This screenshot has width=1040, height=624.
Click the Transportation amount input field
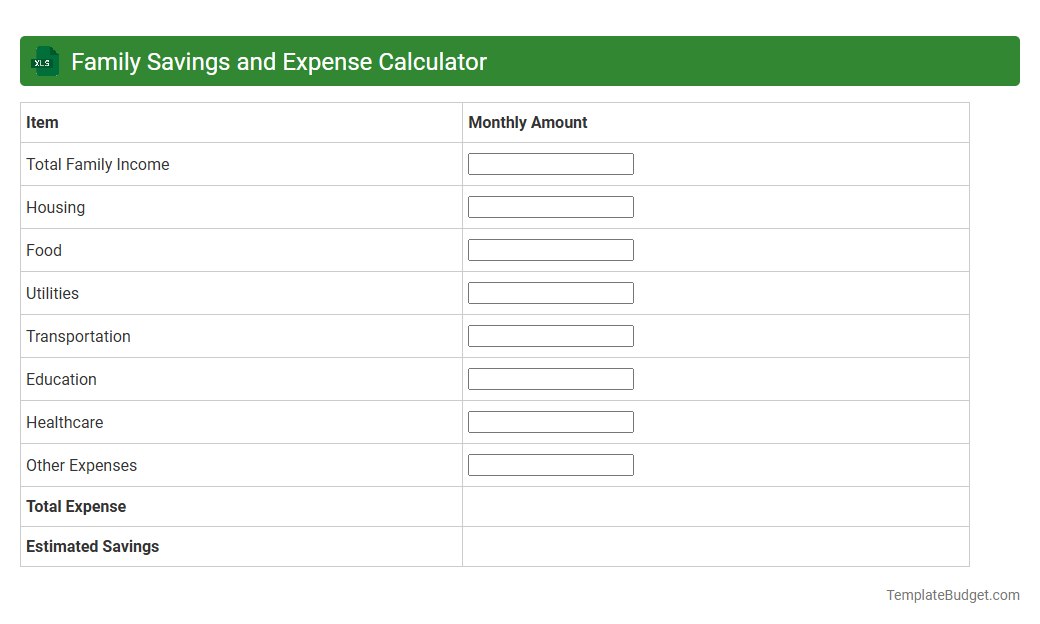pos(550,335)
